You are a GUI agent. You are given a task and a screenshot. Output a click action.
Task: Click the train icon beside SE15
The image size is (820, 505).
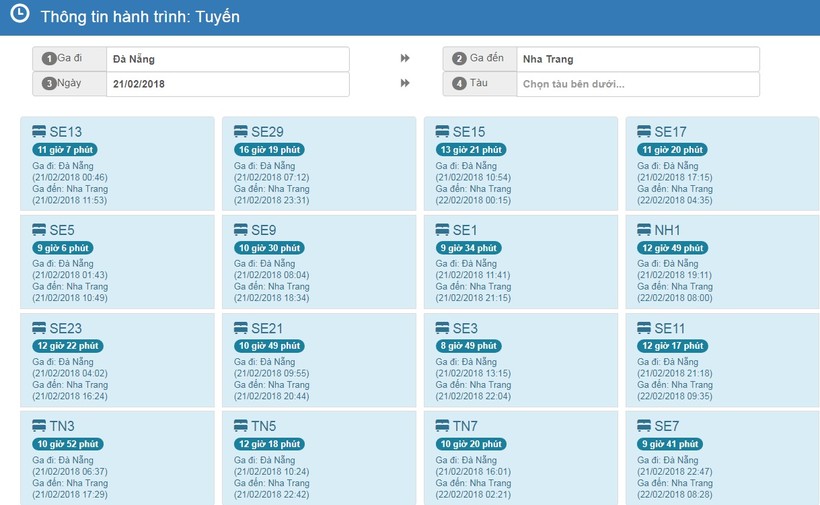(443, 132)
